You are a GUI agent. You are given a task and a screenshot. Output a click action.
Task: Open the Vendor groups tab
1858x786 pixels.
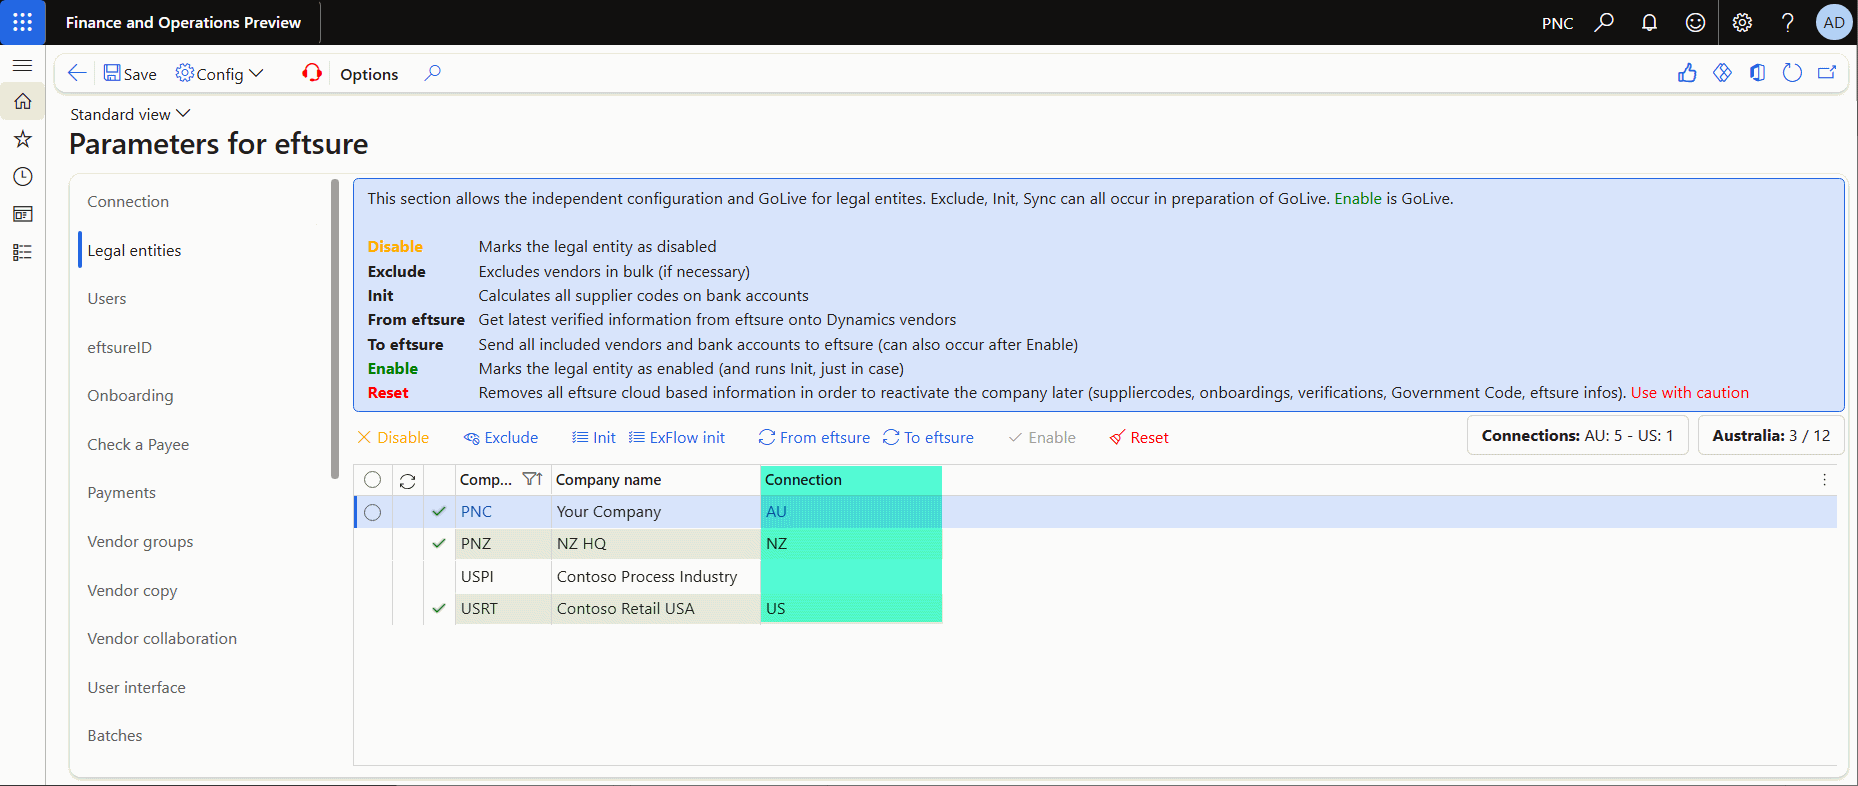tap(140, 542)
